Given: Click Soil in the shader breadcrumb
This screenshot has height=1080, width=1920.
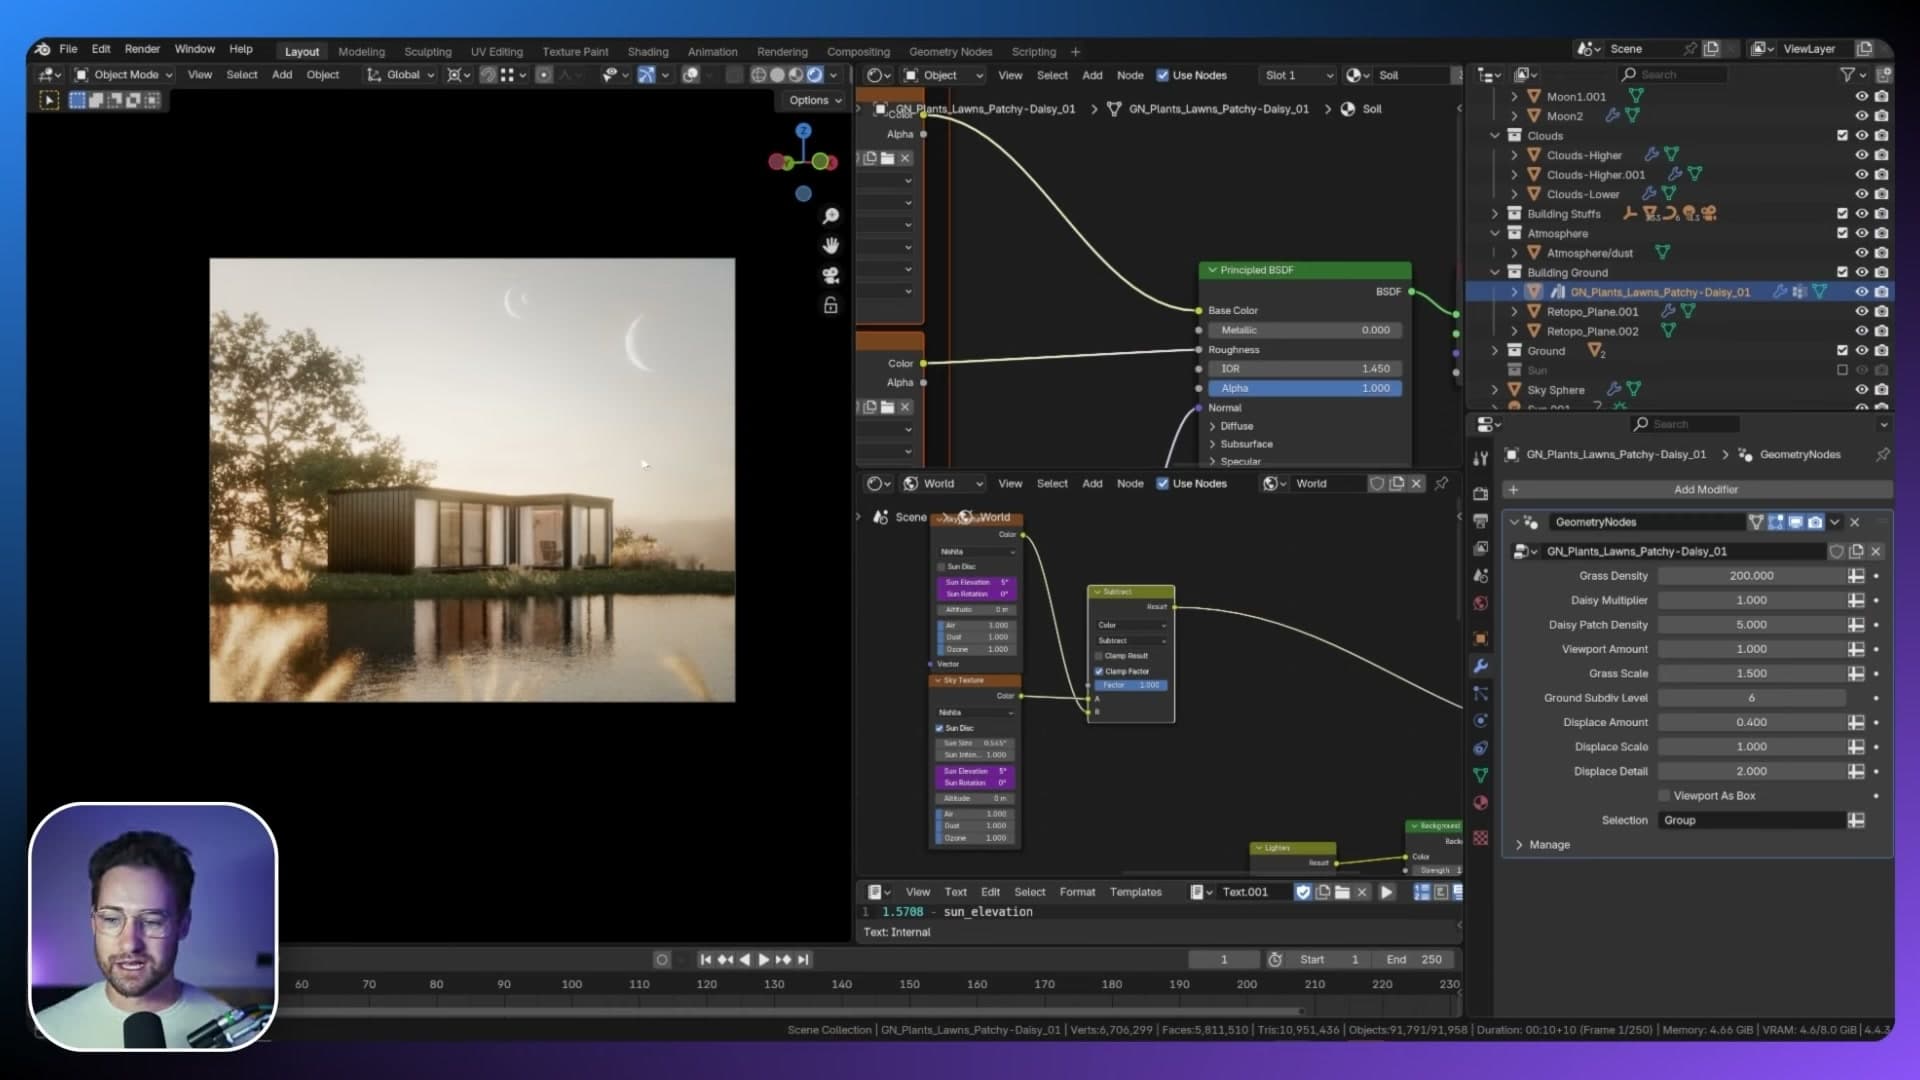Looking at the screenshot, I should [1371, 109].
